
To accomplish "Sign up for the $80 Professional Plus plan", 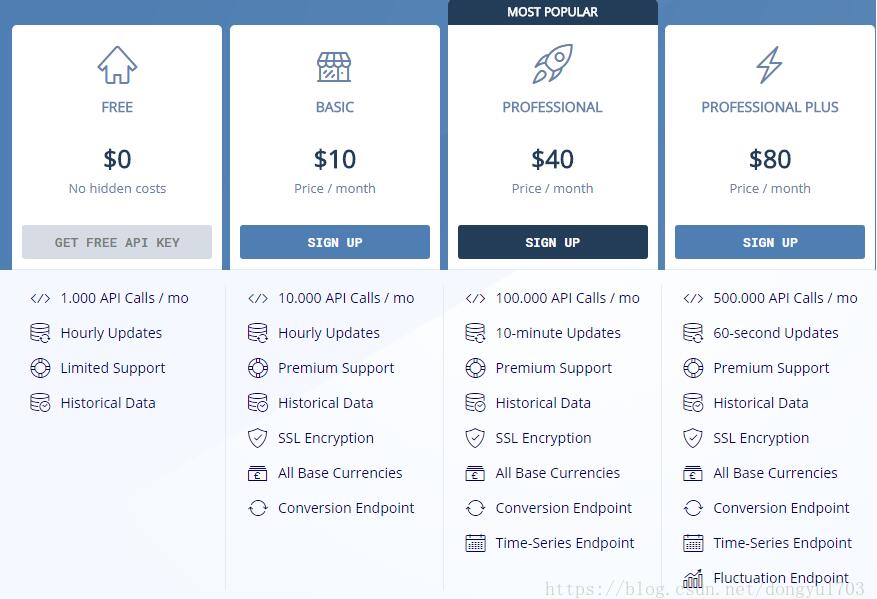I will coord(770,242).
